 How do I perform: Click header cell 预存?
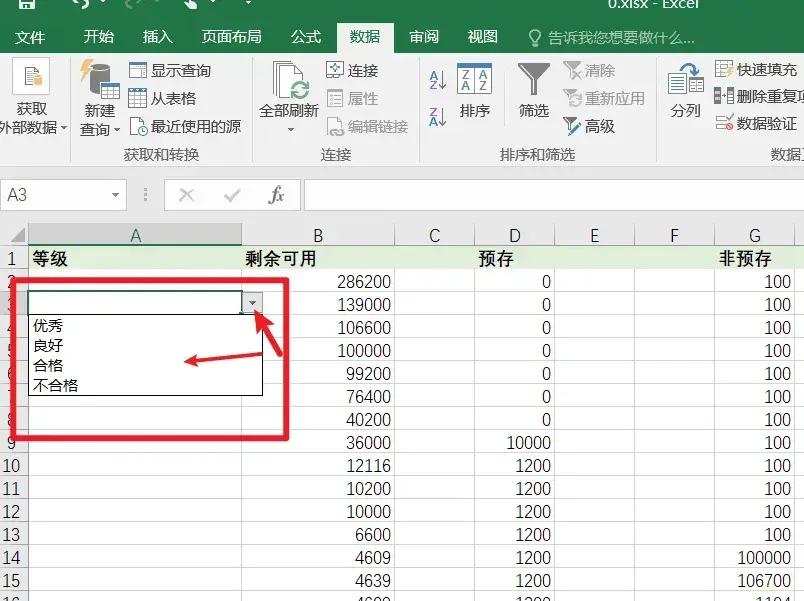pyautogui.click(x=514, y=258)
